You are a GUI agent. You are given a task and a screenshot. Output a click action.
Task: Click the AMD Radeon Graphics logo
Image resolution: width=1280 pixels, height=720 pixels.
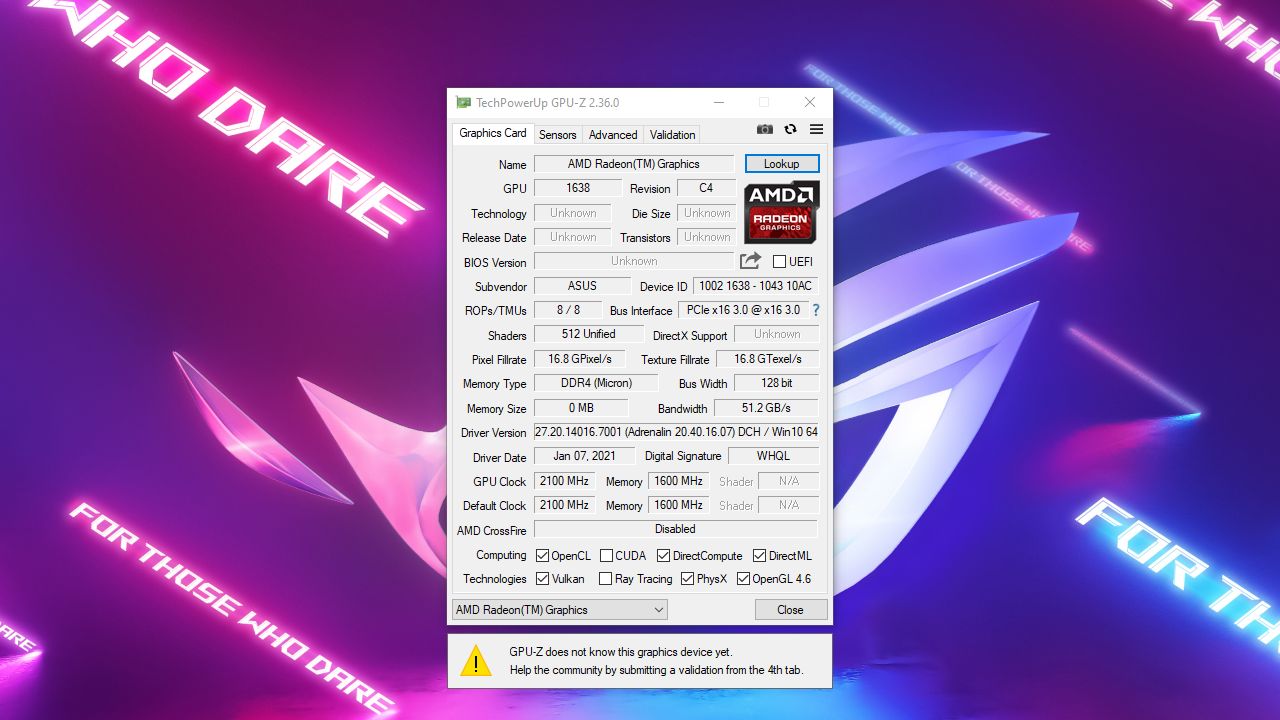781,211
